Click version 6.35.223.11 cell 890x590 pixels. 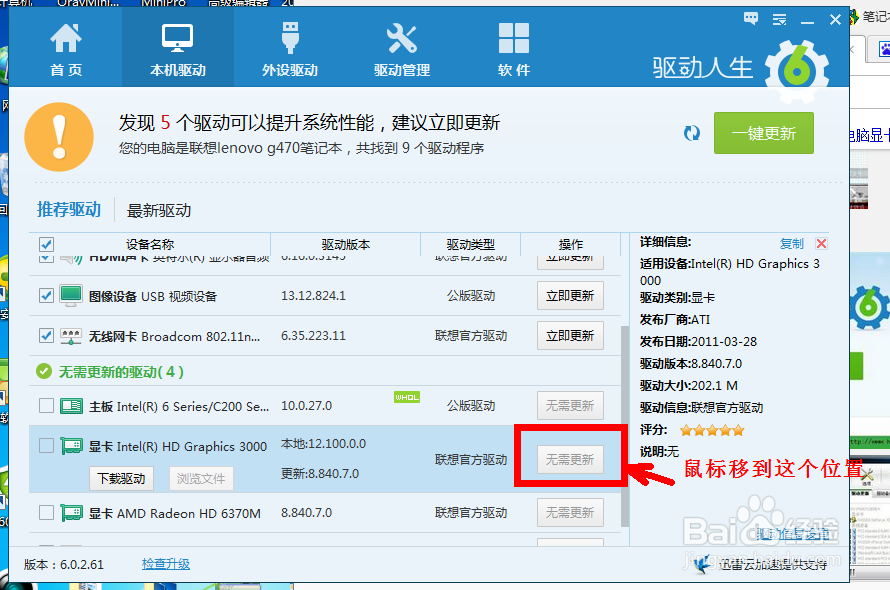point(313,336)
